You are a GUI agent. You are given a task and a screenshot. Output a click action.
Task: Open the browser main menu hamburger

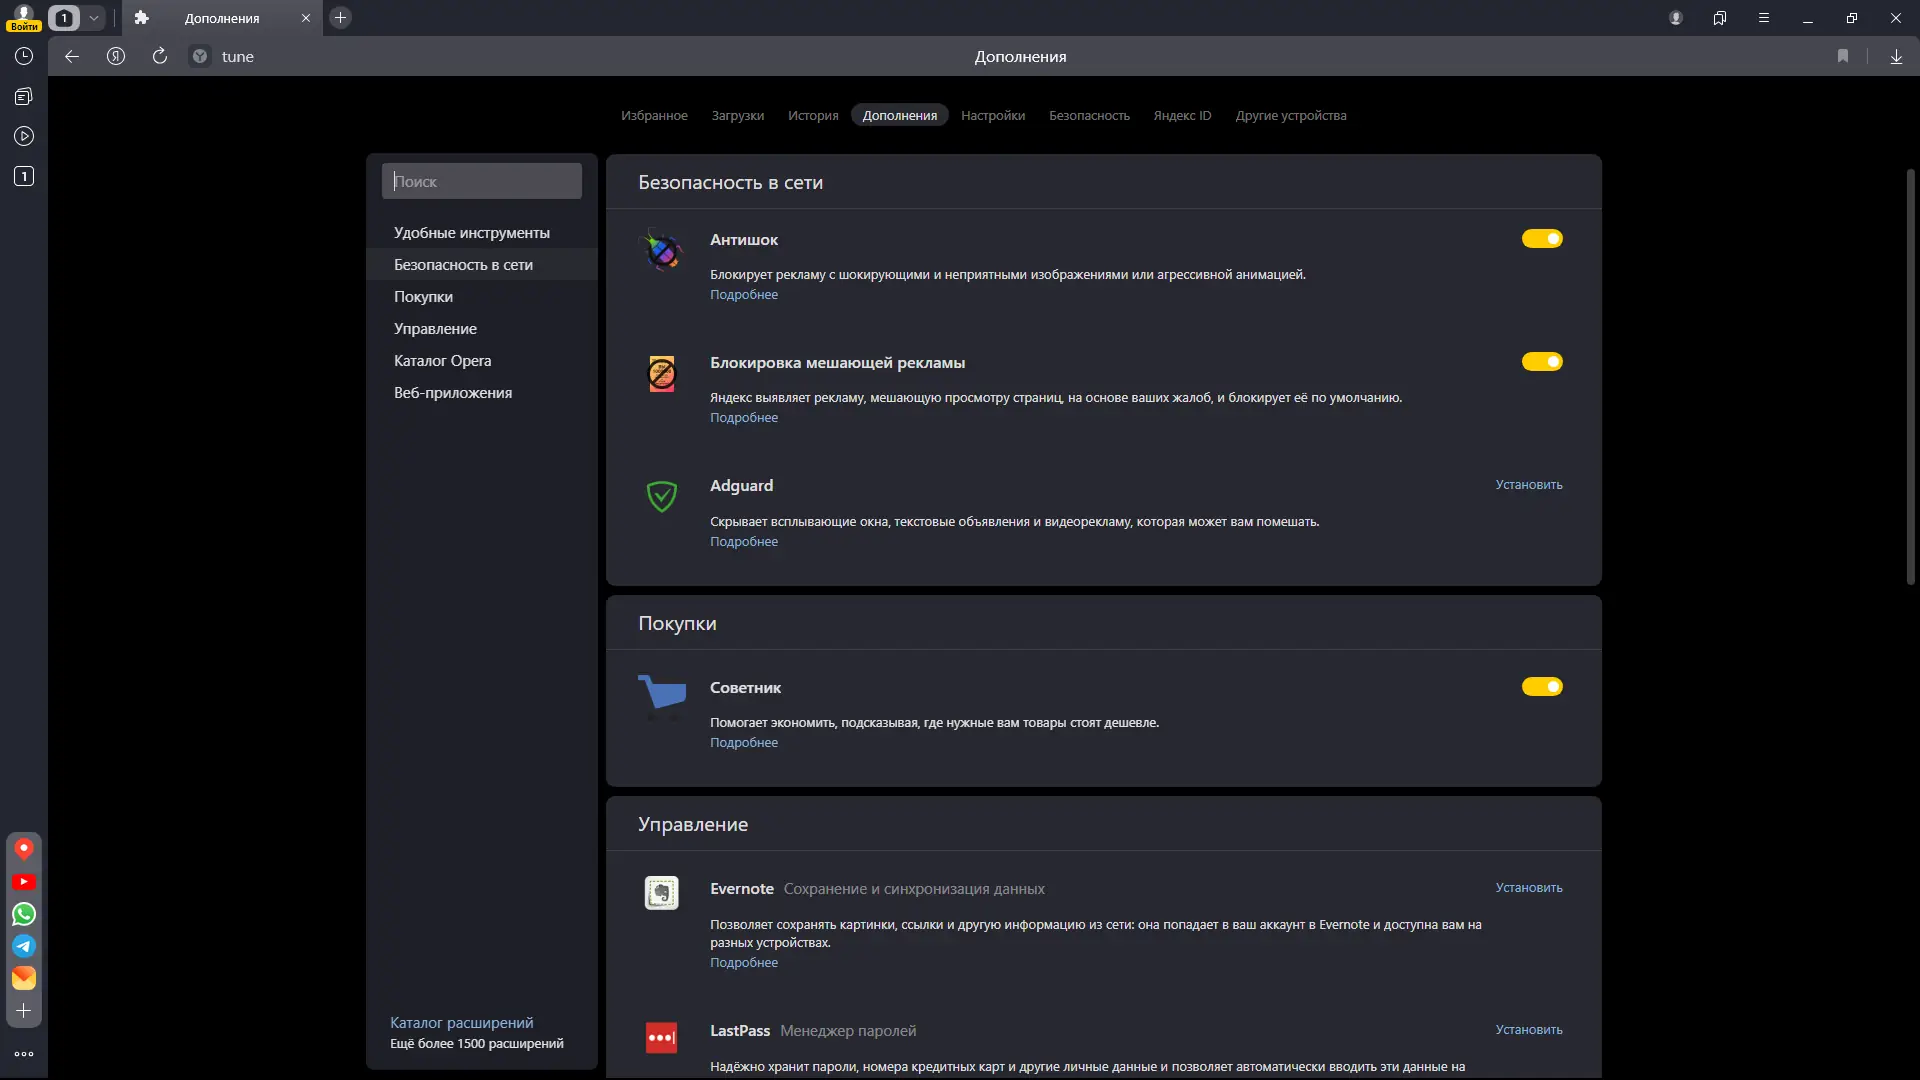pyautogui.click(x=1764, y=18)
